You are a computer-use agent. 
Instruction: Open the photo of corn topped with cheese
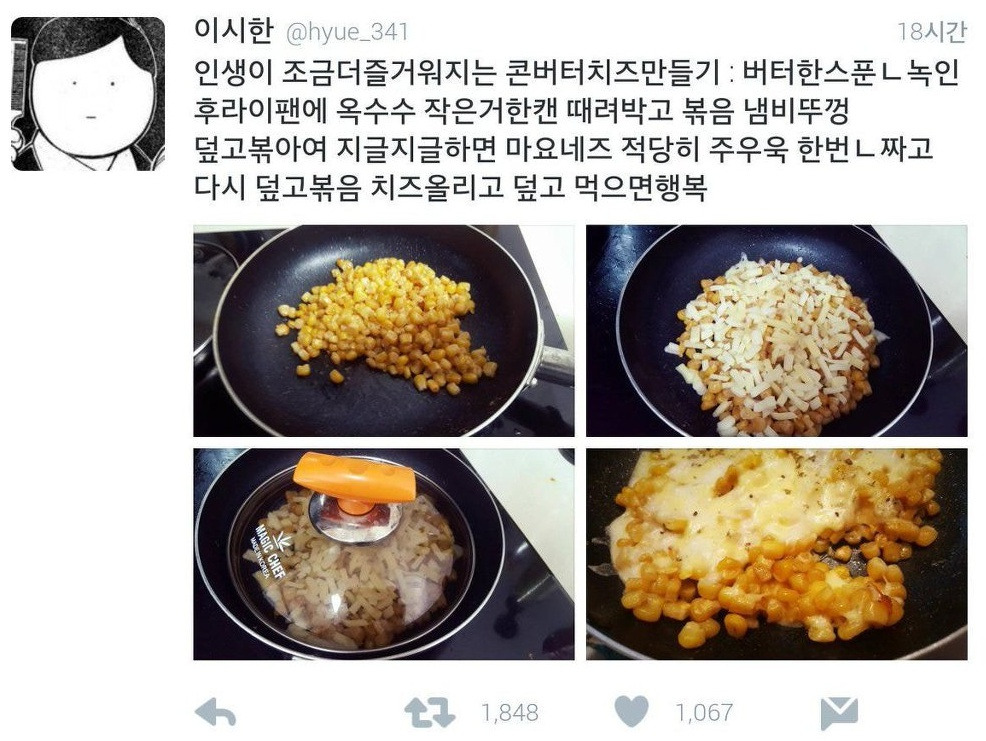[x=777, y=331]
